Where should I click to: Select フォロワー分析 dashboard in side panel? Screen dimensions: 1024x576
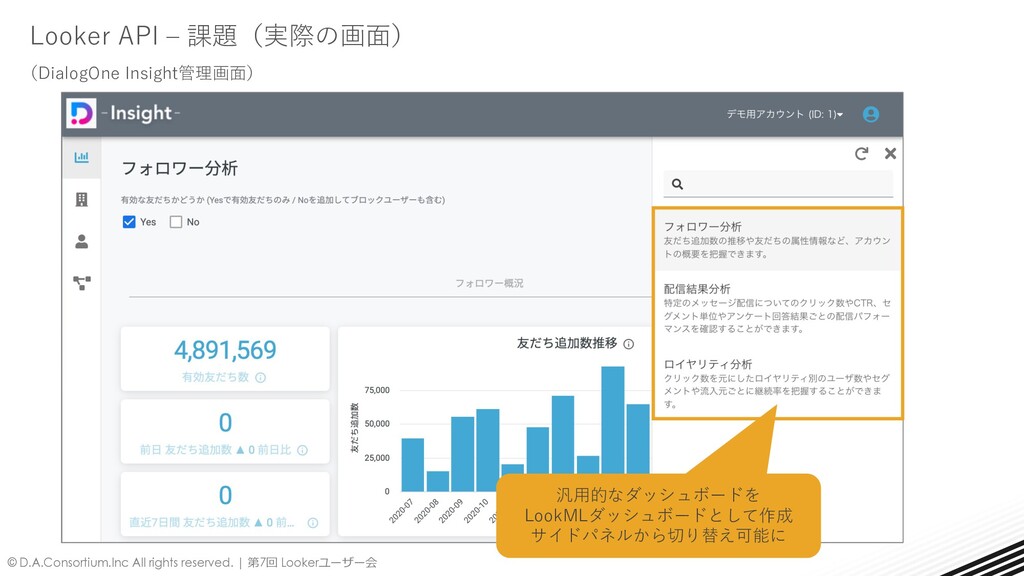point(777,239)
